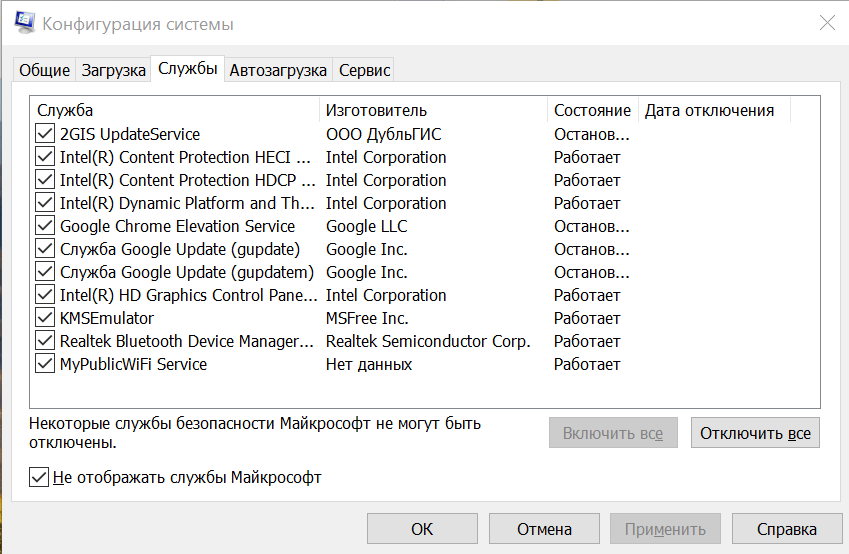The image size is (849, 554).
Task: Click Работает status of KMSEmulator row
Action: (x=587, y=318)
